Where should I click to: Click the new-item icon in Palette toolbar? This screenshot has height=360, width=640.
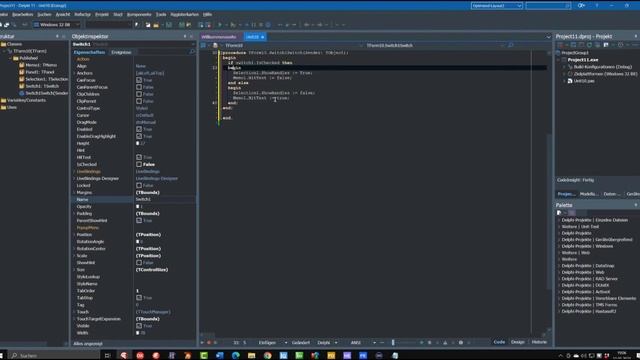(x=559, y=213)
